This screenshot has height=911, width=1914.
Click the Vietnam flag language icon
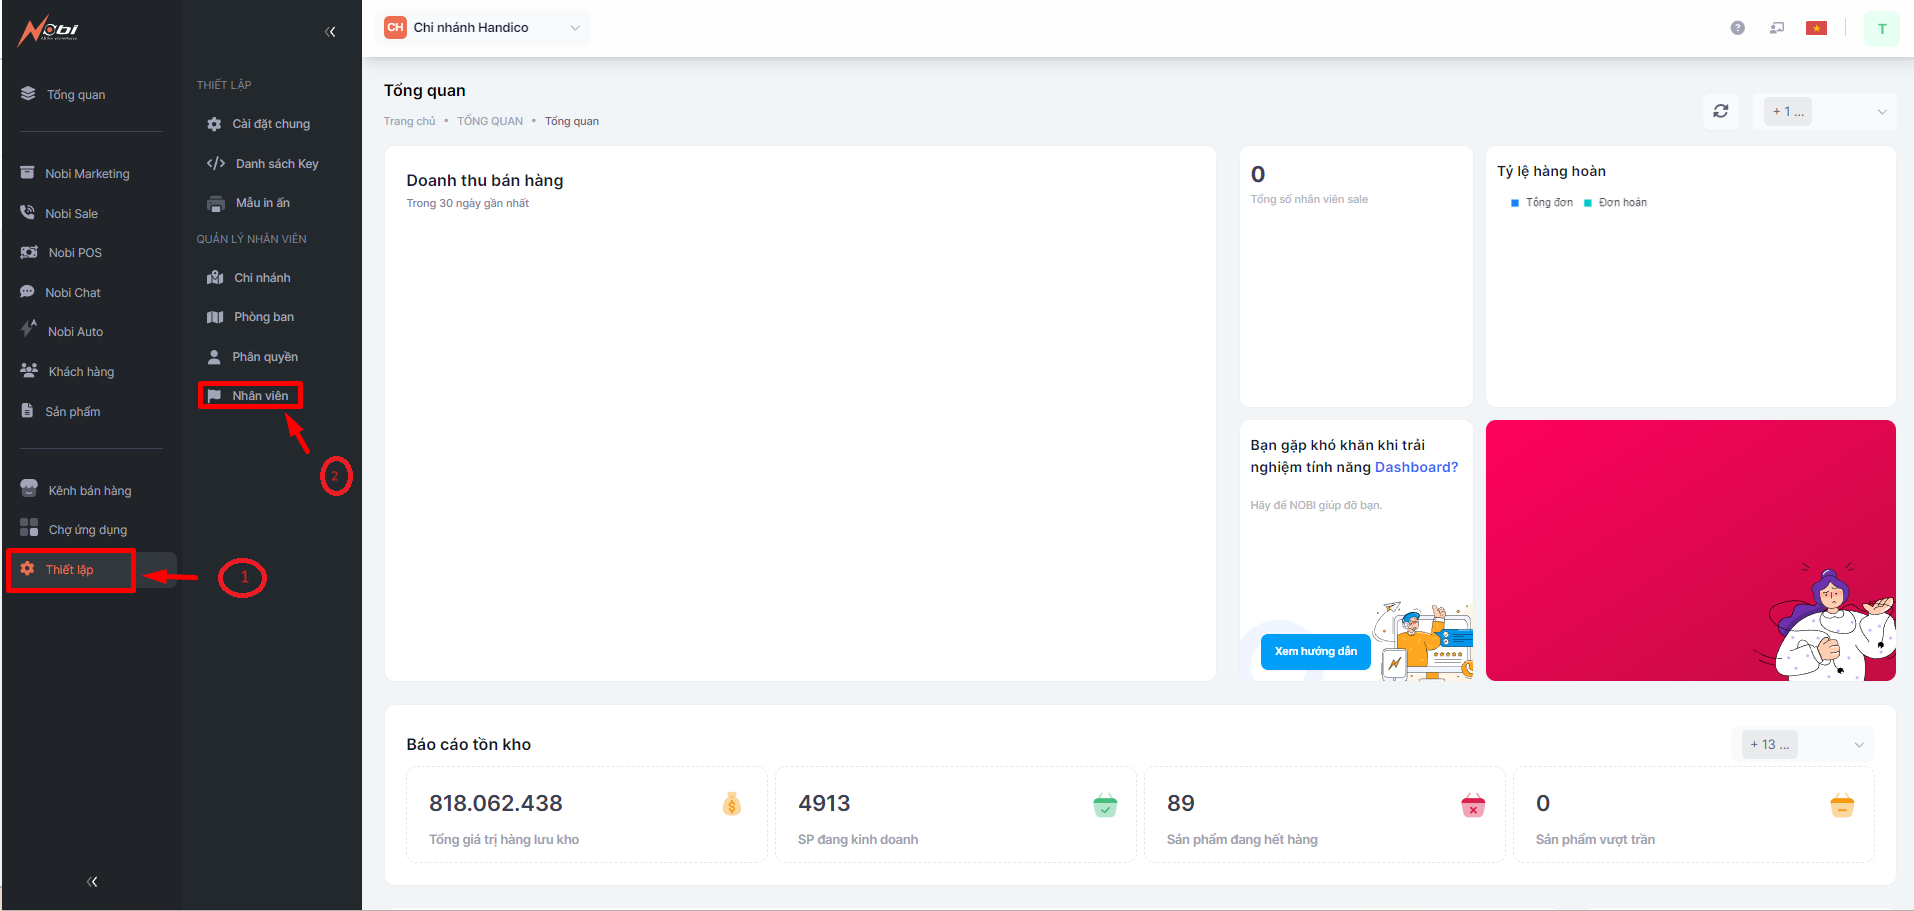[x=1816, y=28]
